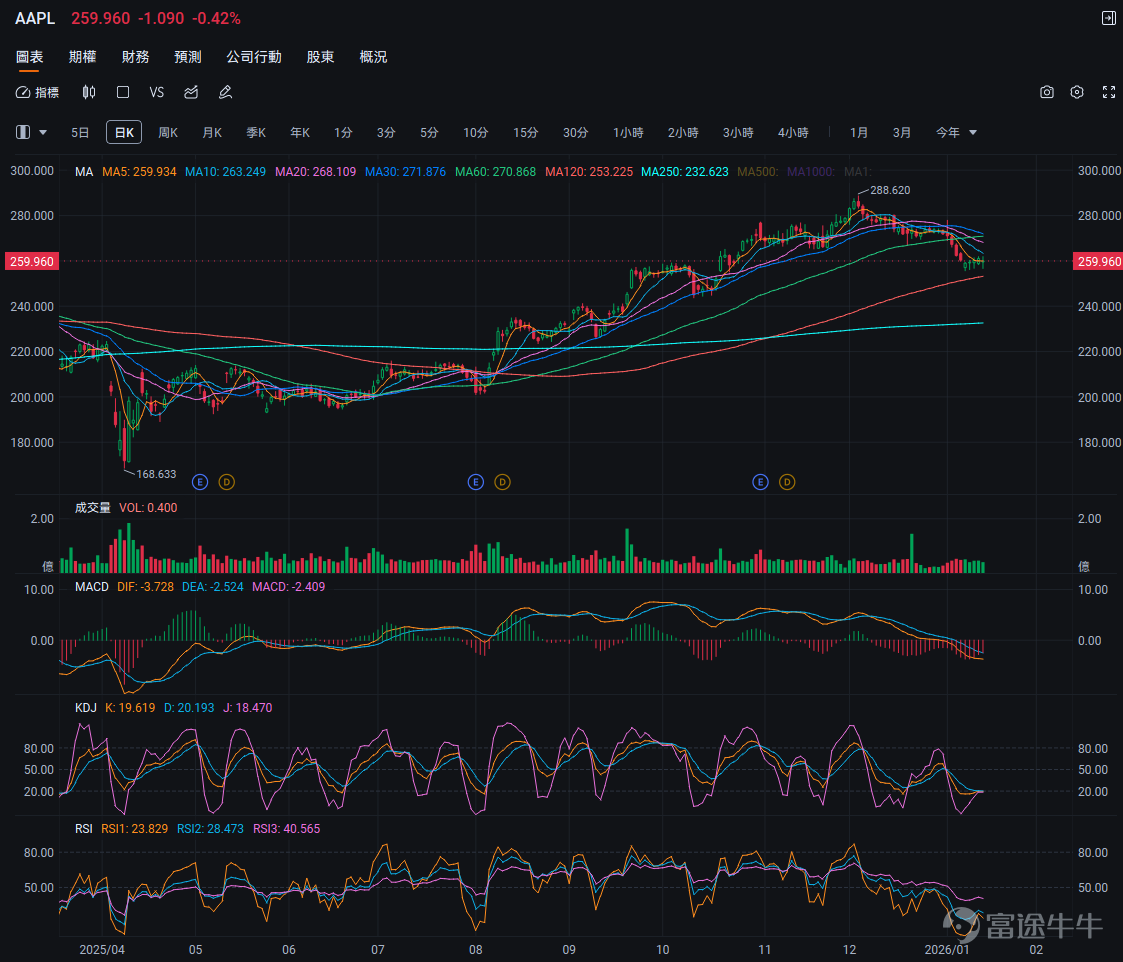Open the 股東 tab

coord(320,57)
